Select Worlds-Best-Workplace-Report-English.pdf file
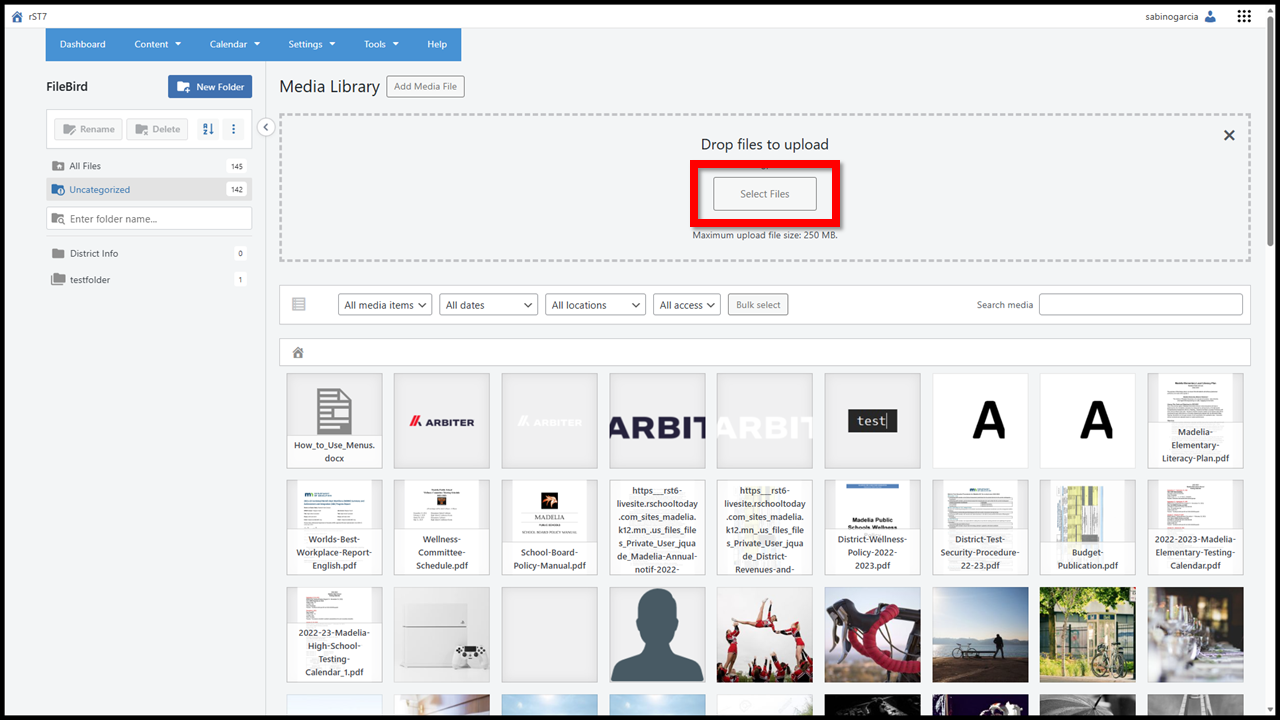 (334, 528)
